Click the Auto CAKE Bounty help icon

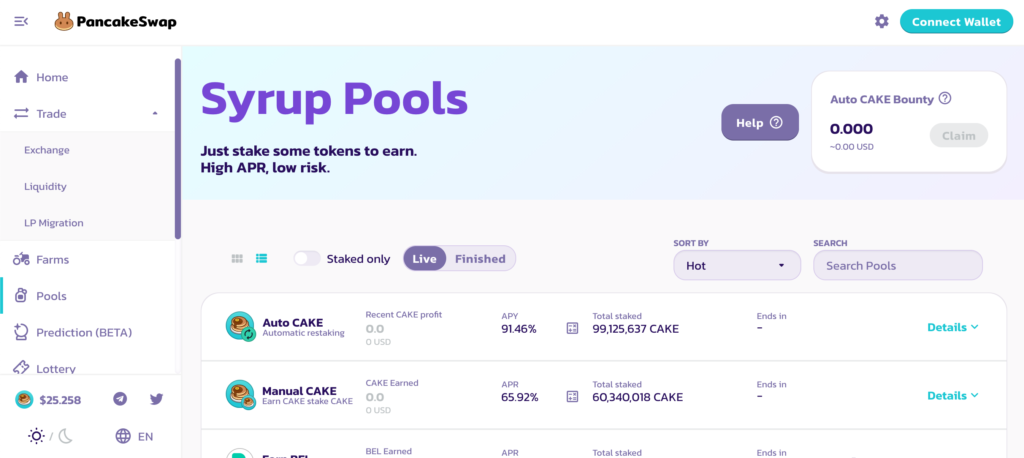pyautogui.click(x=945, y=99)
